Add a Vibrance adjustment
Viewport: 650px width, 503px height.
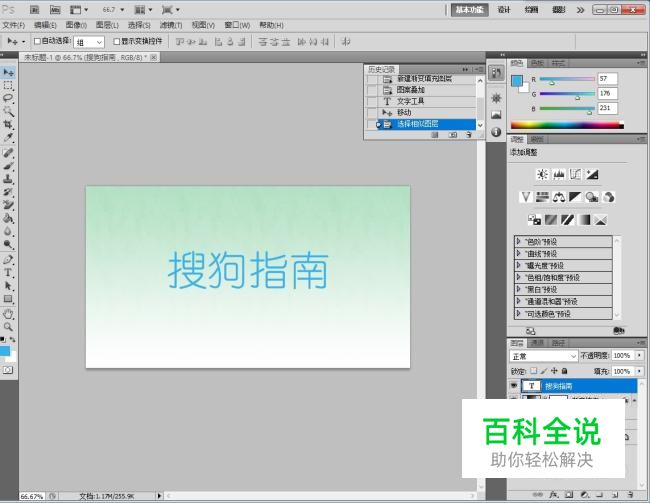[x=526, y=197]
